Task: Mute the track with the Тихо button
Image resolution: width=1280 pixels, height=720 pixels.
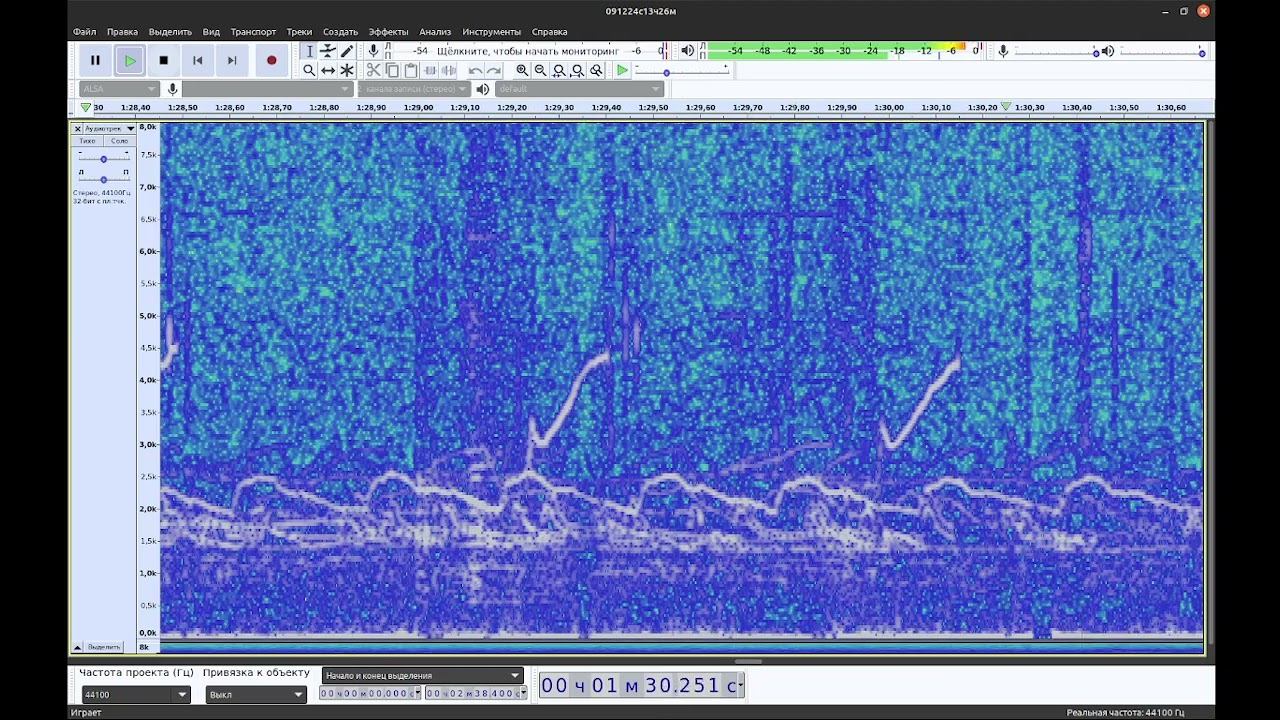Action: [x=88, y=141]
